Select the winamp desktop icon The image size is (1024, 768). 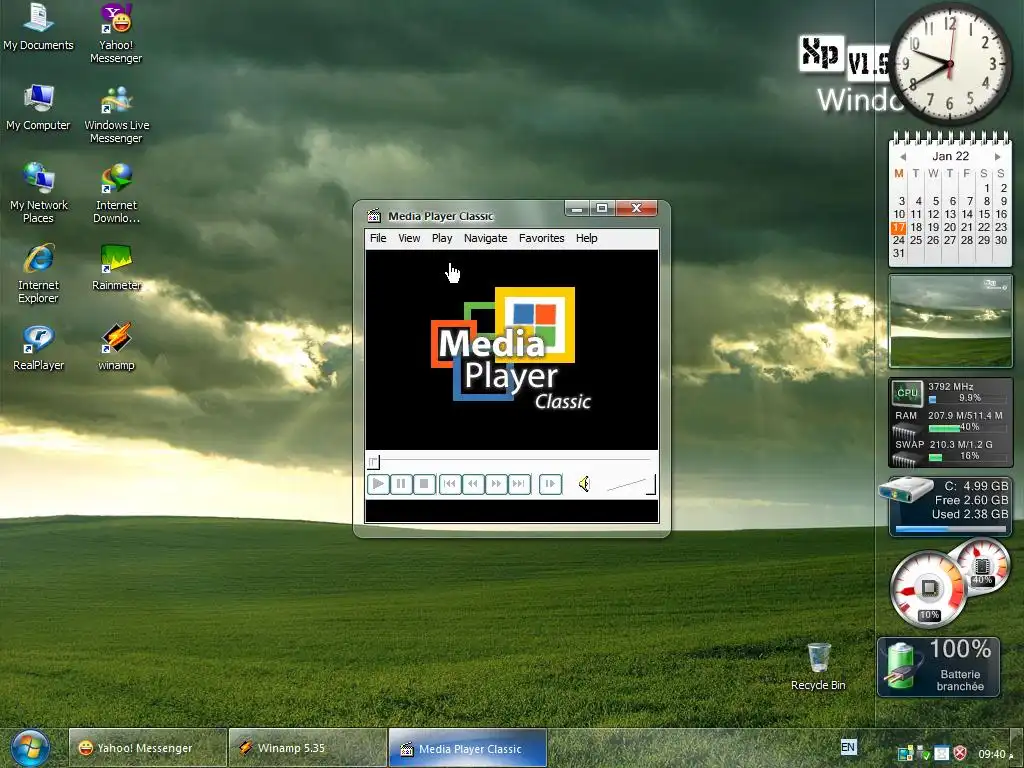116,347
